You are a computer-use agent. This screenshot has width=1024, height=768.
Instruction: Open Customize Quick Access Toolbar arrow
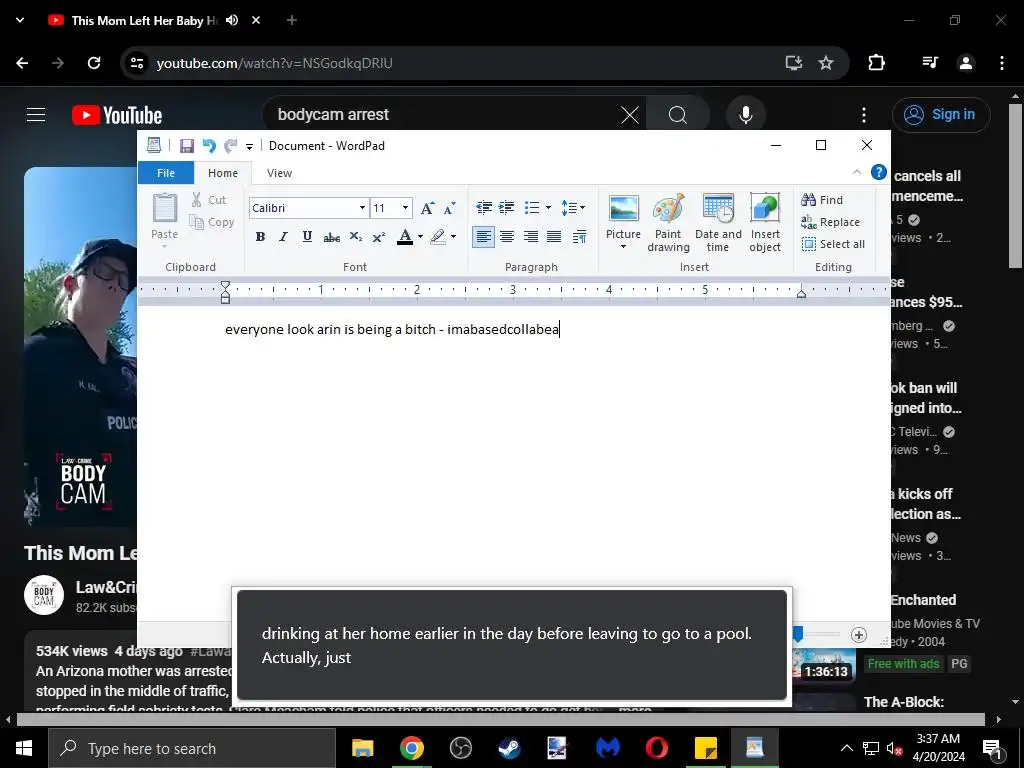[249, 146]
